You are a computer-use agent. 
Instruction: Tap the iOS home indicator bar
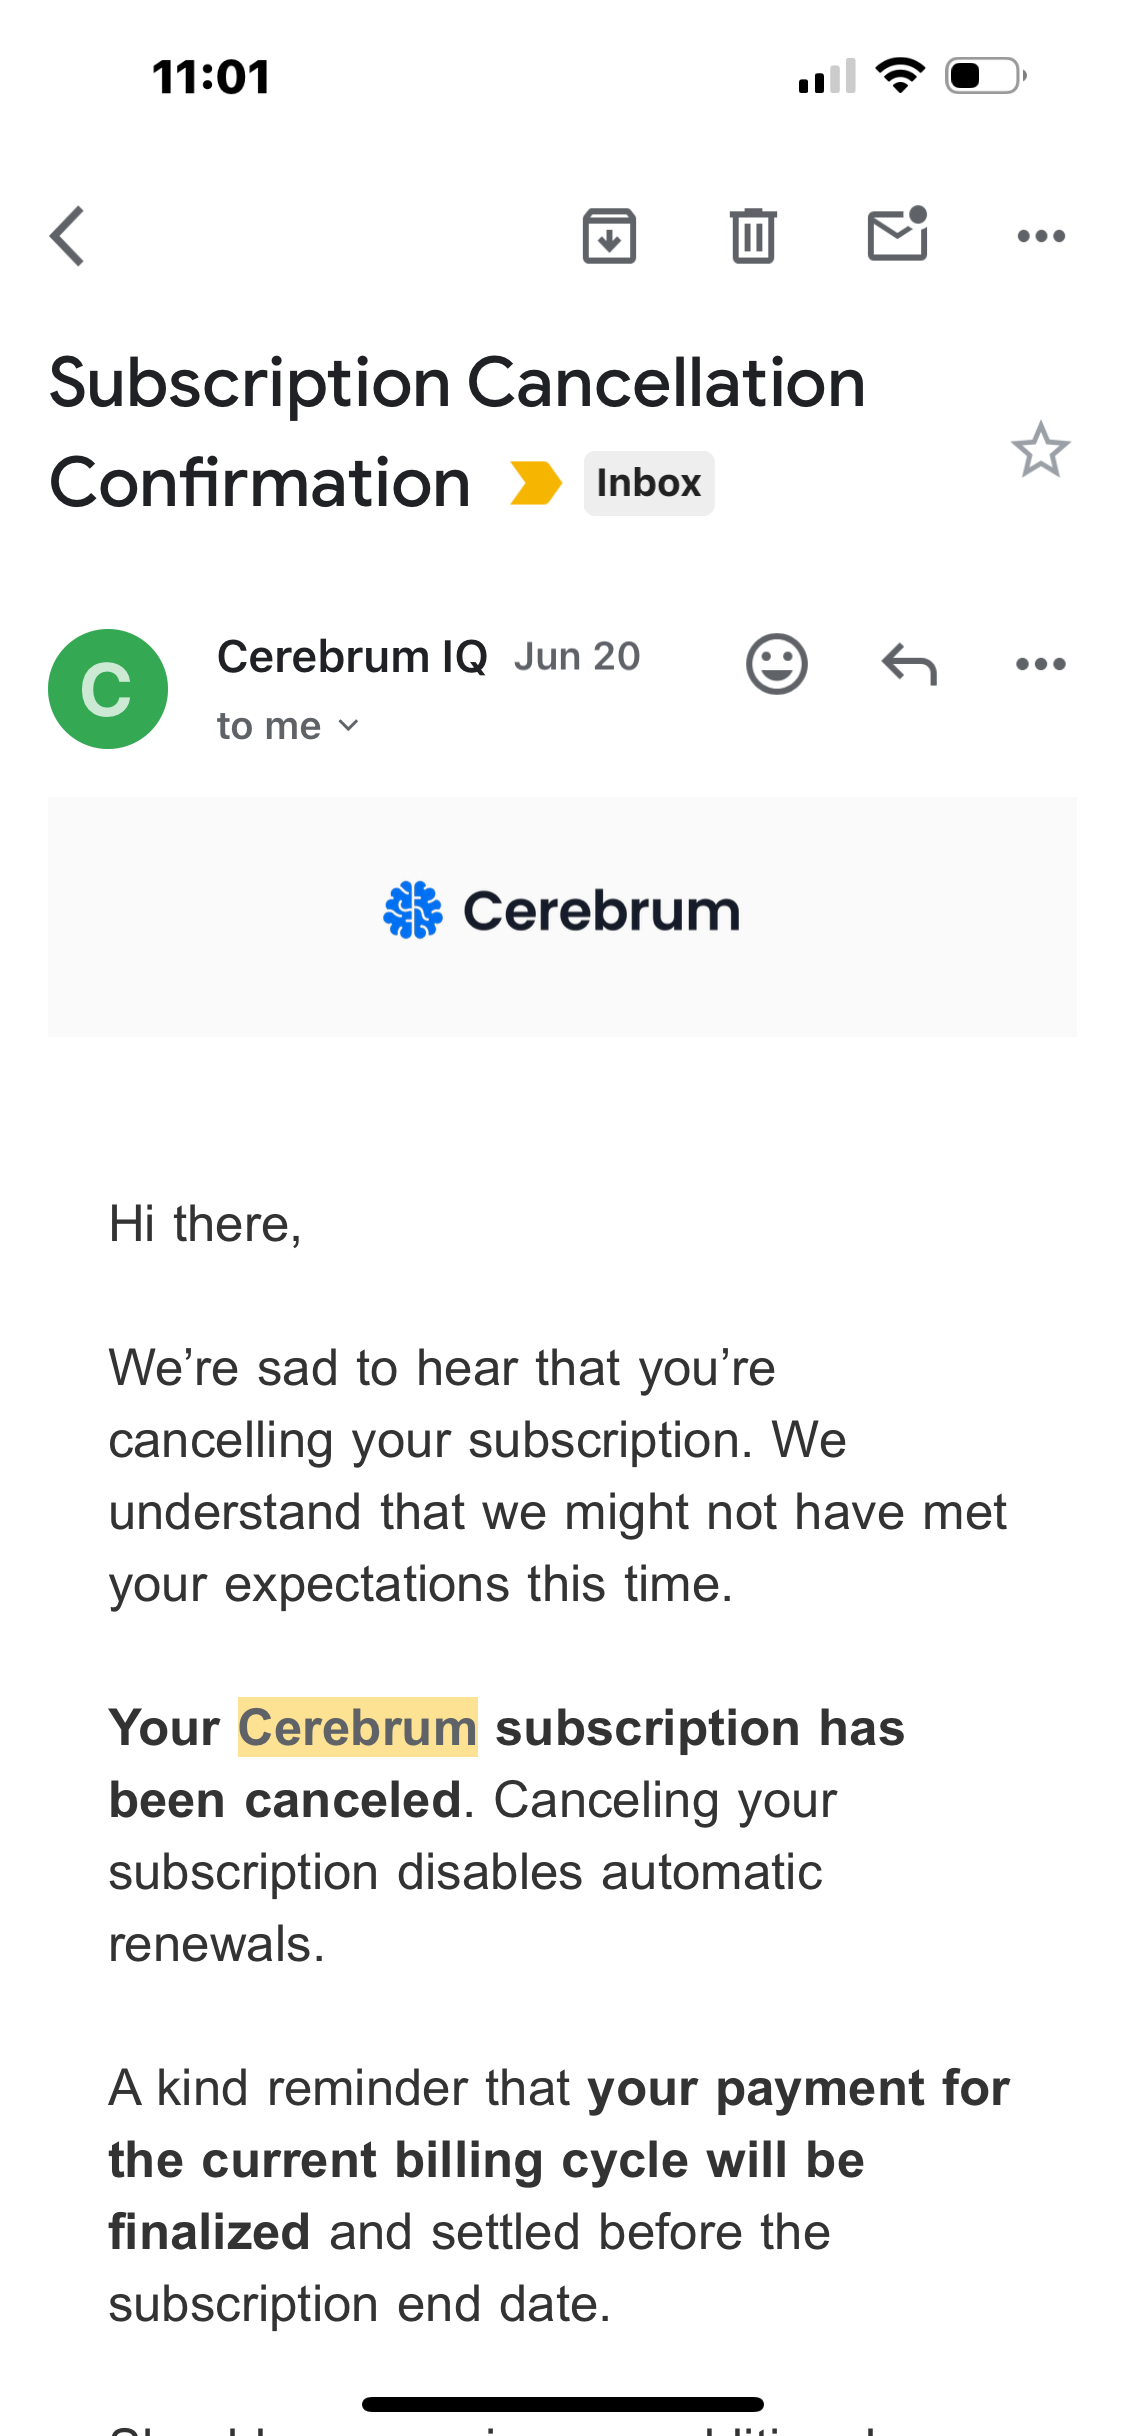562,2404
